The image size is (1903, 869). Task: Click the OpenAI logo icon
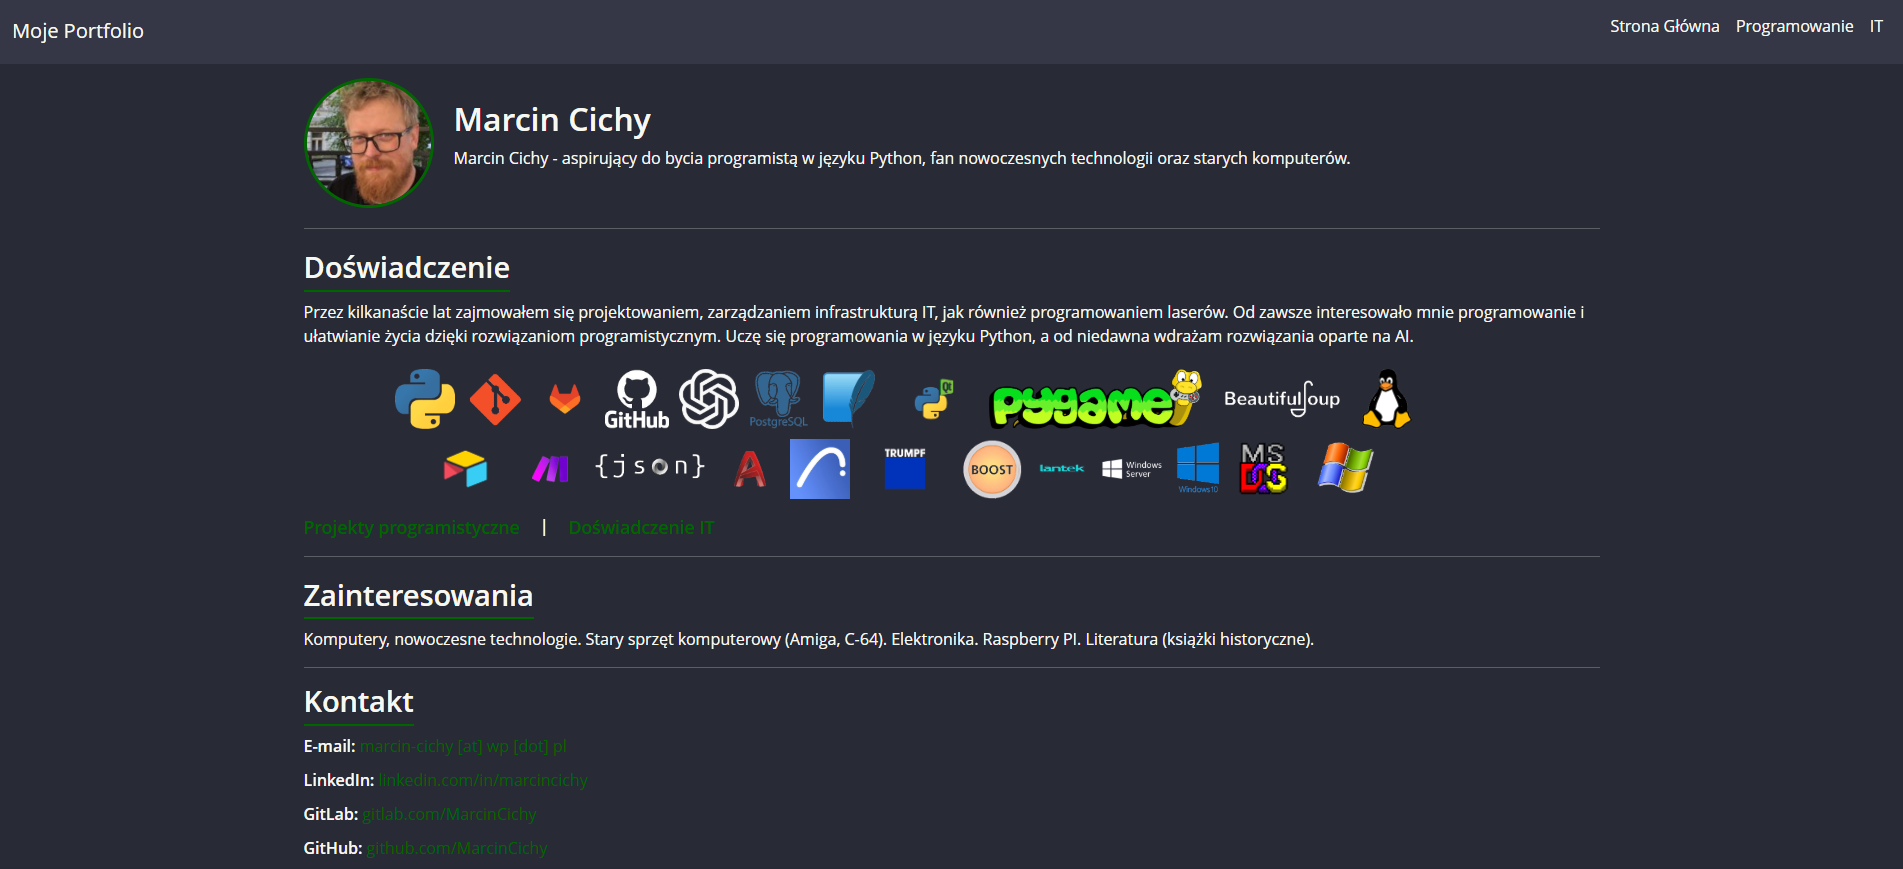[709, 399]
